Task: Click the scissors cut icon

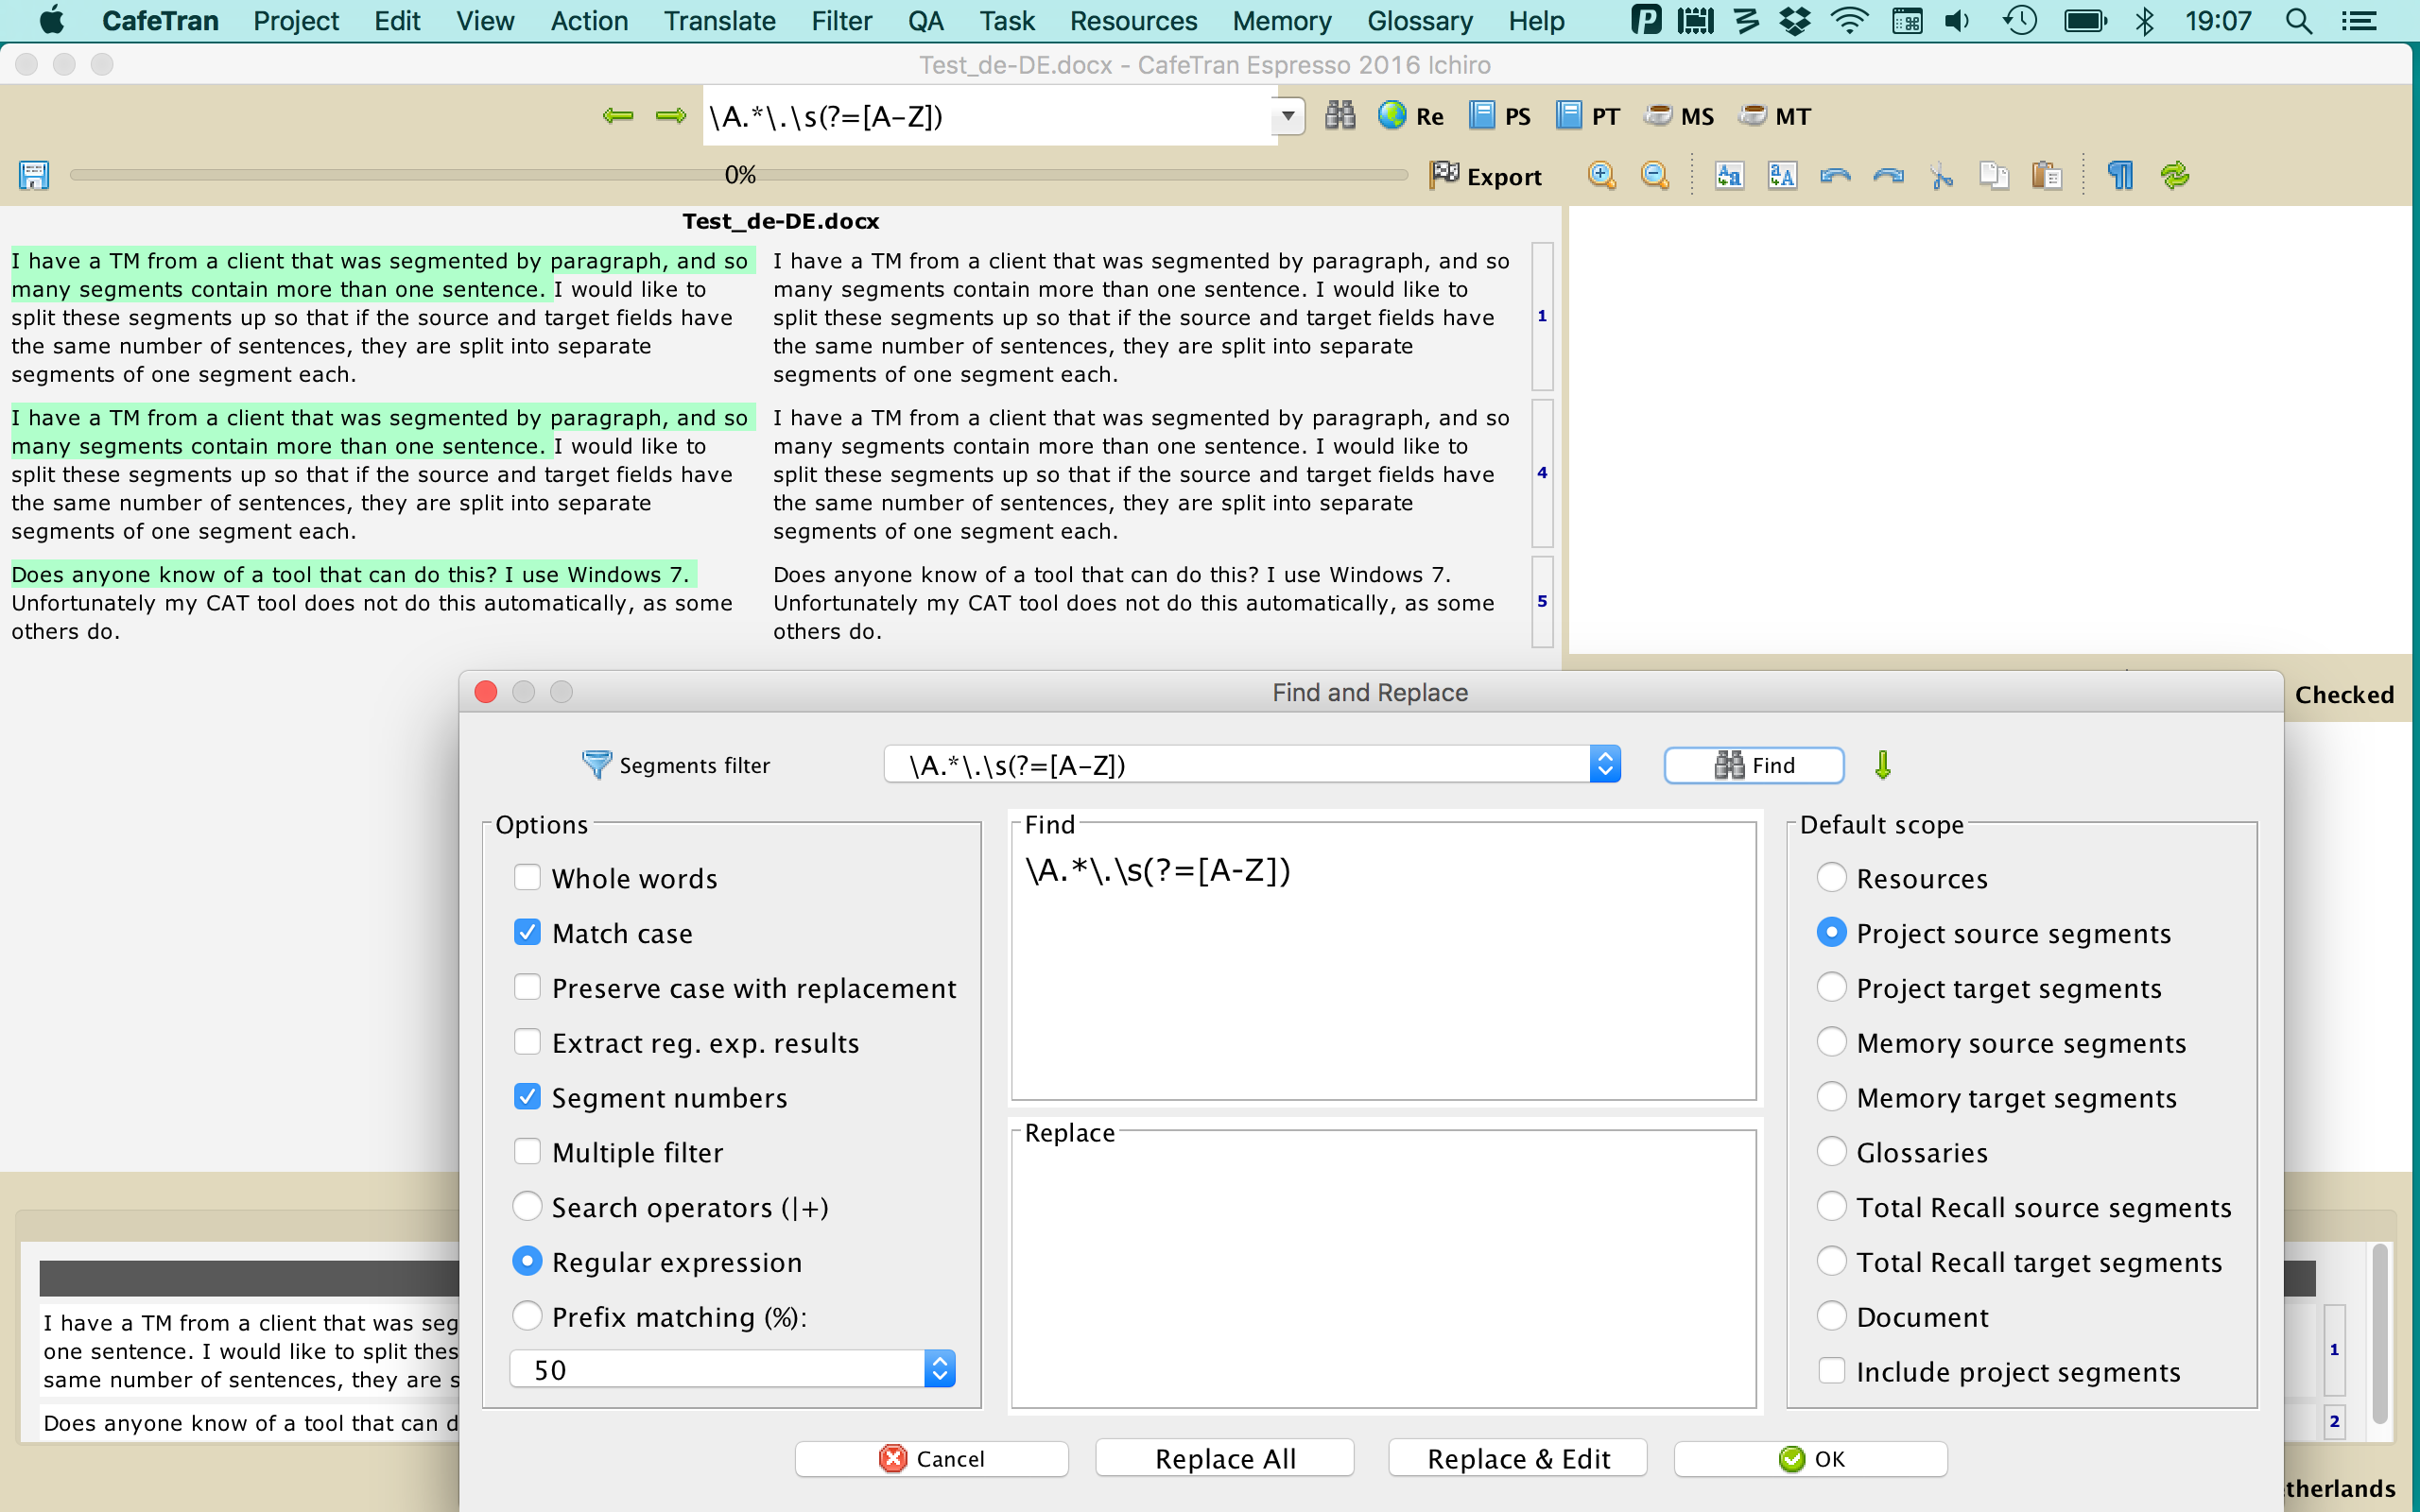Action: [x=1941, y=176]
